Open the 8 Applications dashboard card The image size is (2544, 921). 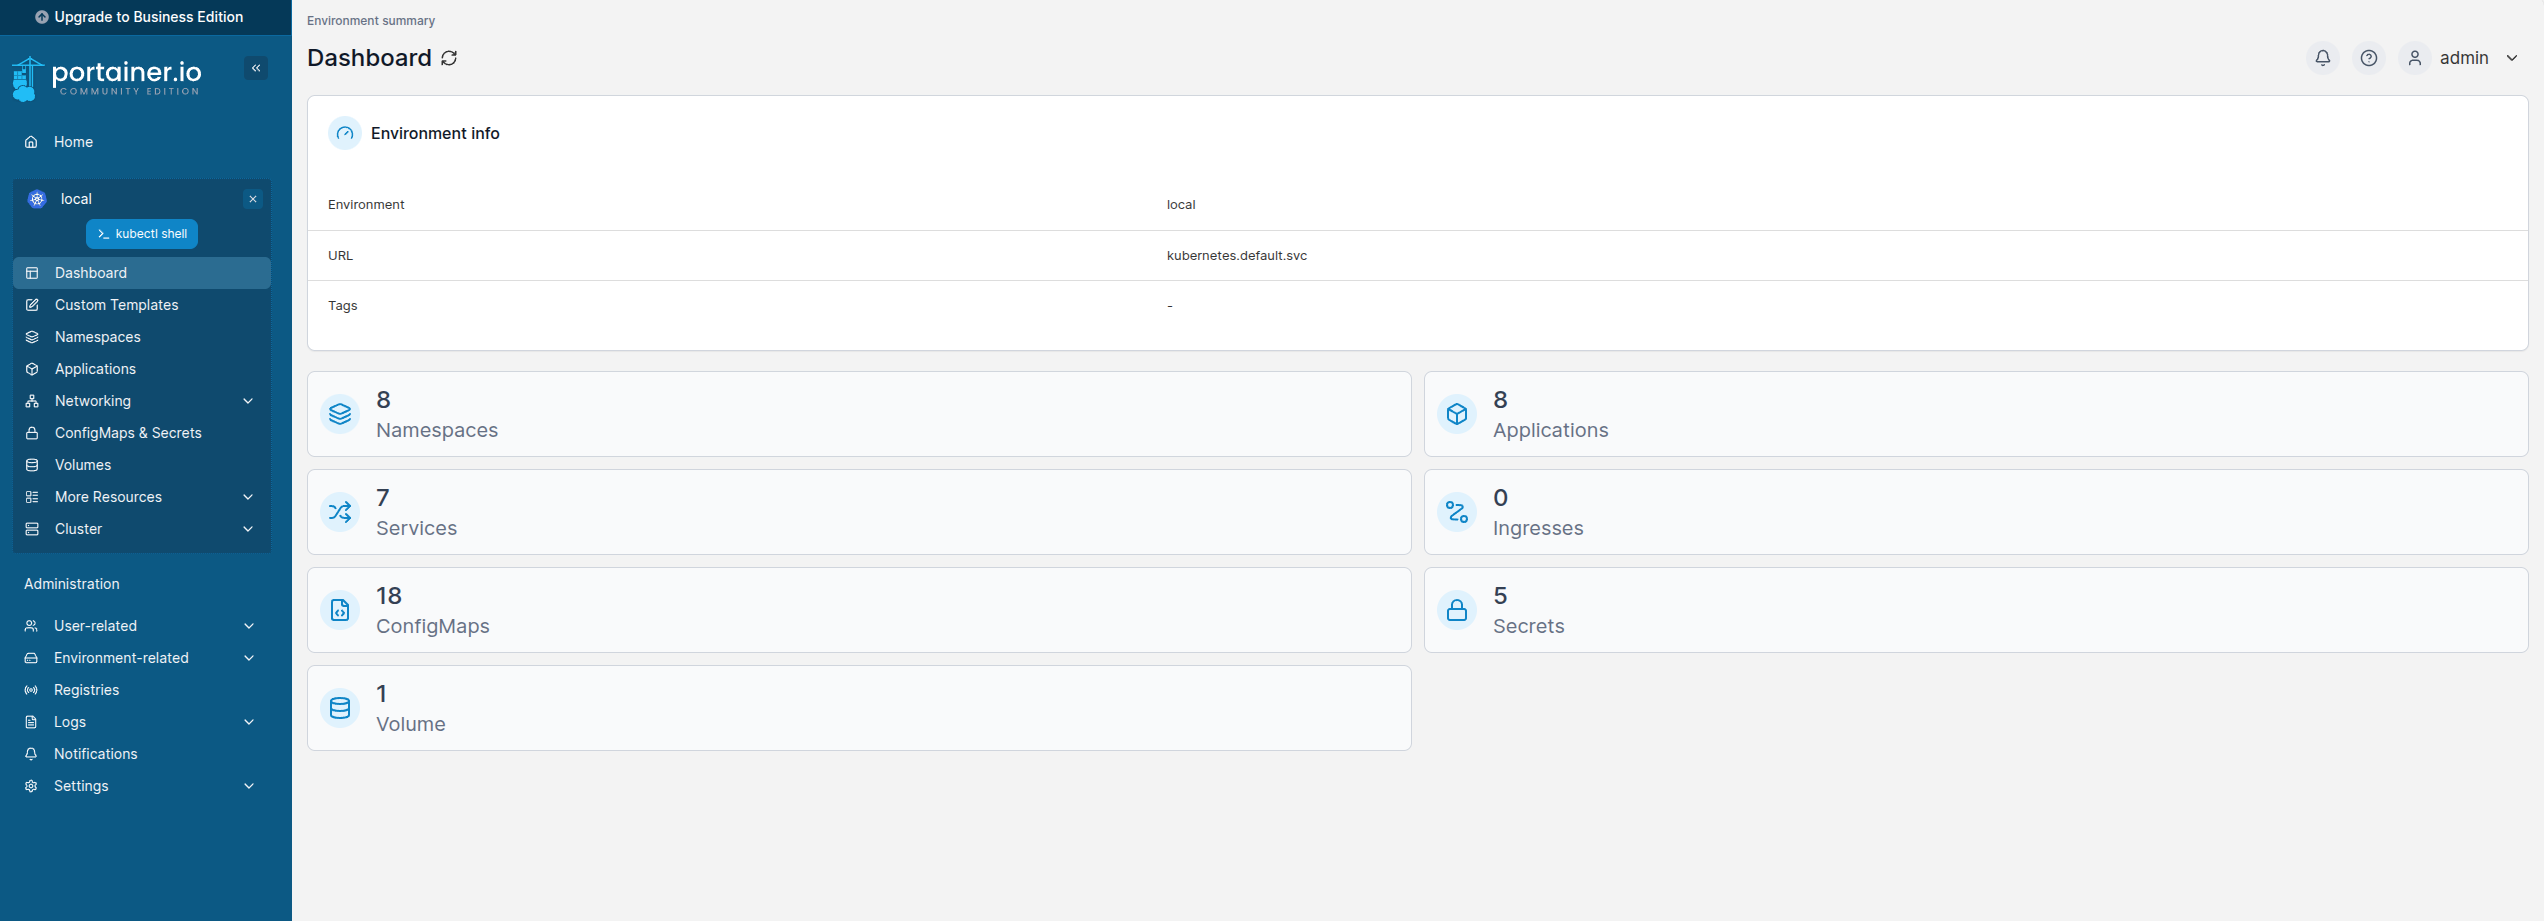(1976, 414)
